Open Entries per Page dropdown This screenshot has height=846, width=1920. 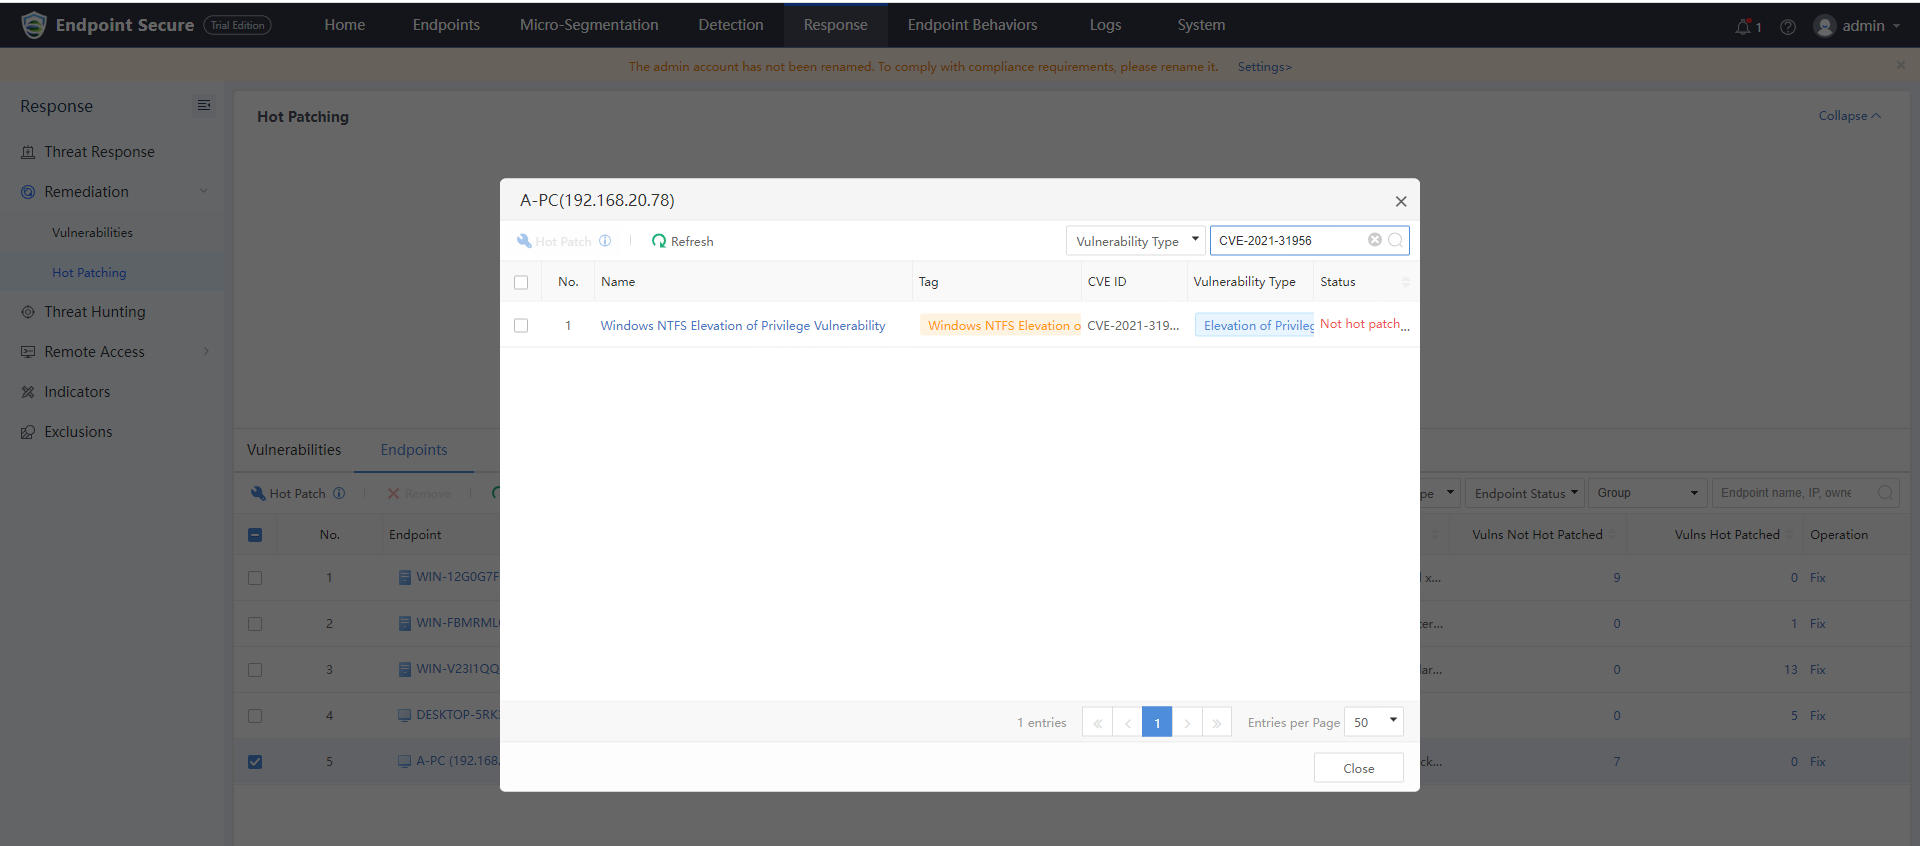tap(1374, 722)
